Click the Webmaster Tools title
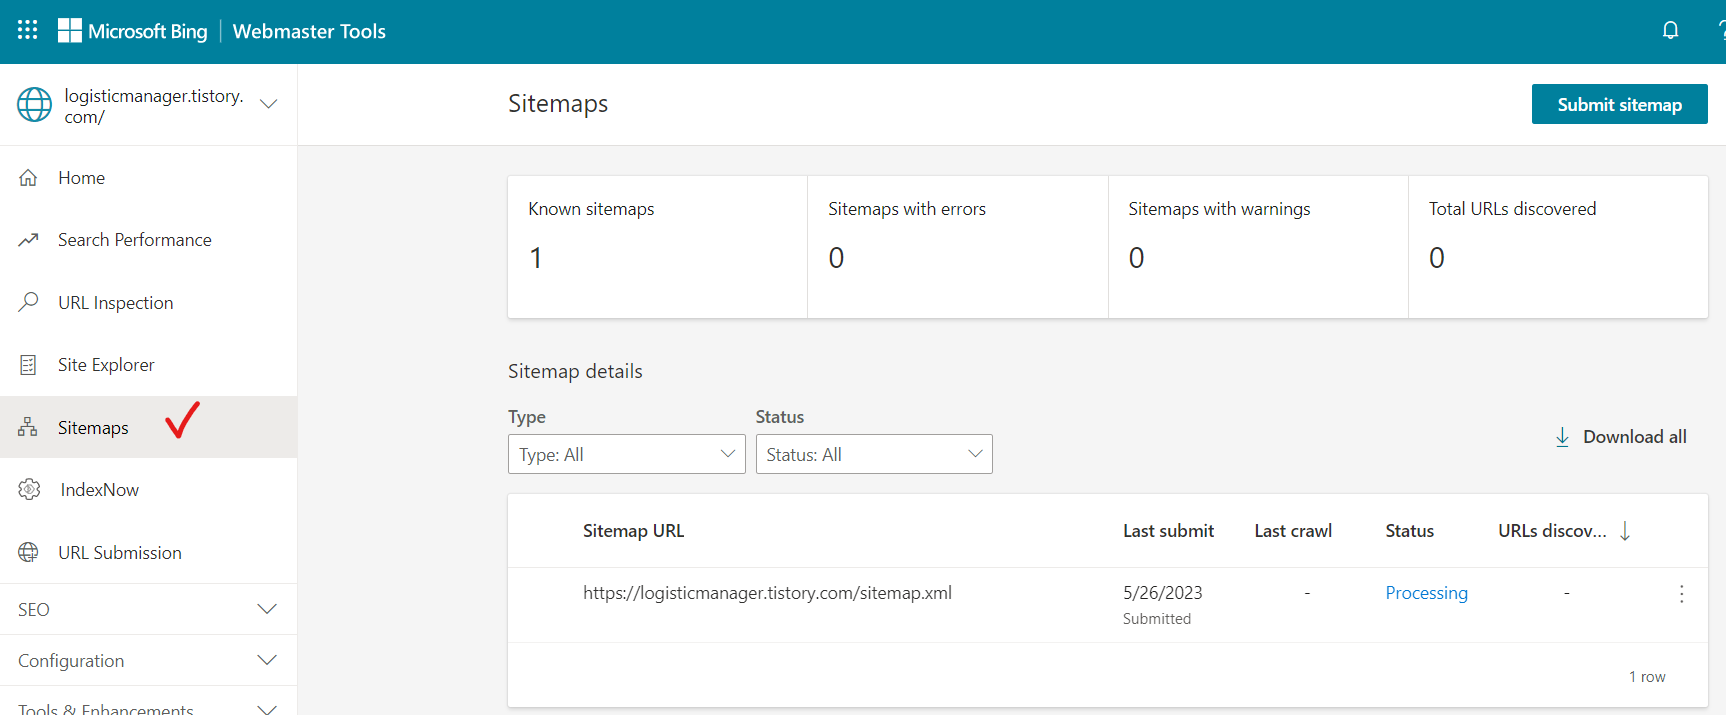This screenshot has height=715, width=1726. coord(309,31)
